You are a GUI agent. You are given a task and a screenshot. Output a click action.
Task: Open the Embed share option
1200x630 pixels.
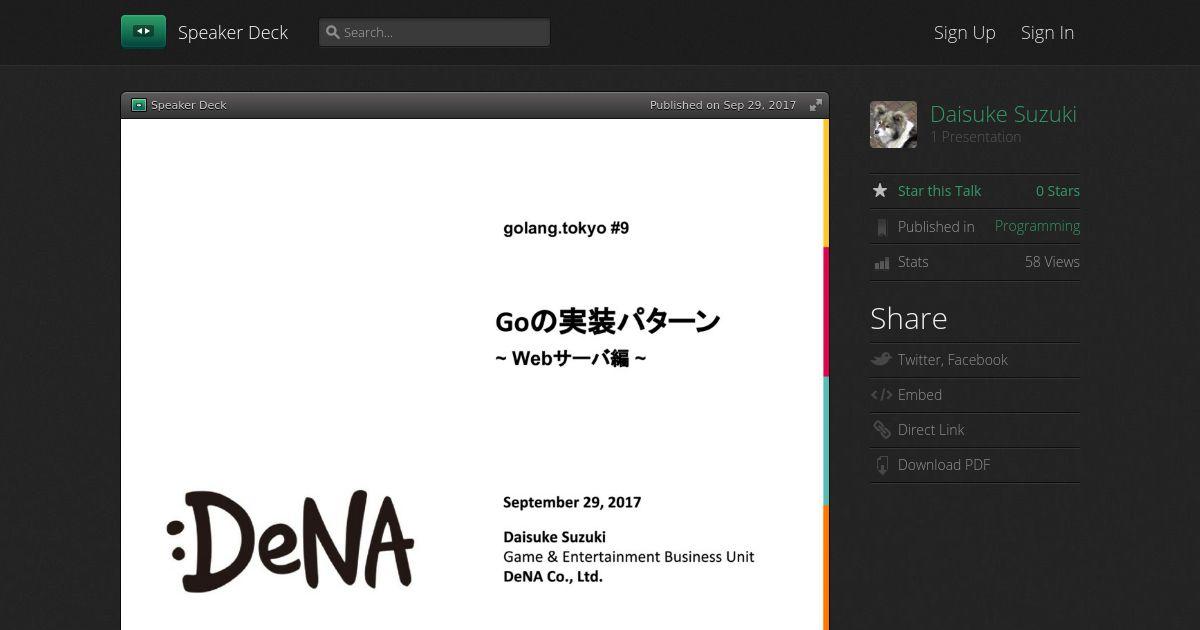coord(920,395)
